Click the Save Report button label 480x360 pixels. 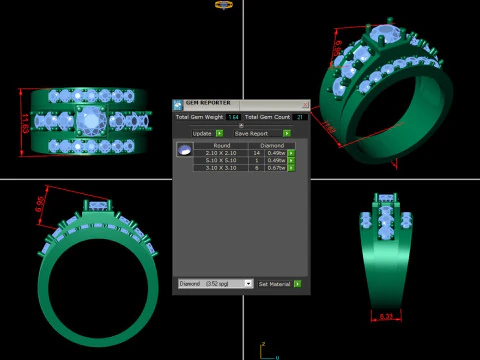[251, 133]
